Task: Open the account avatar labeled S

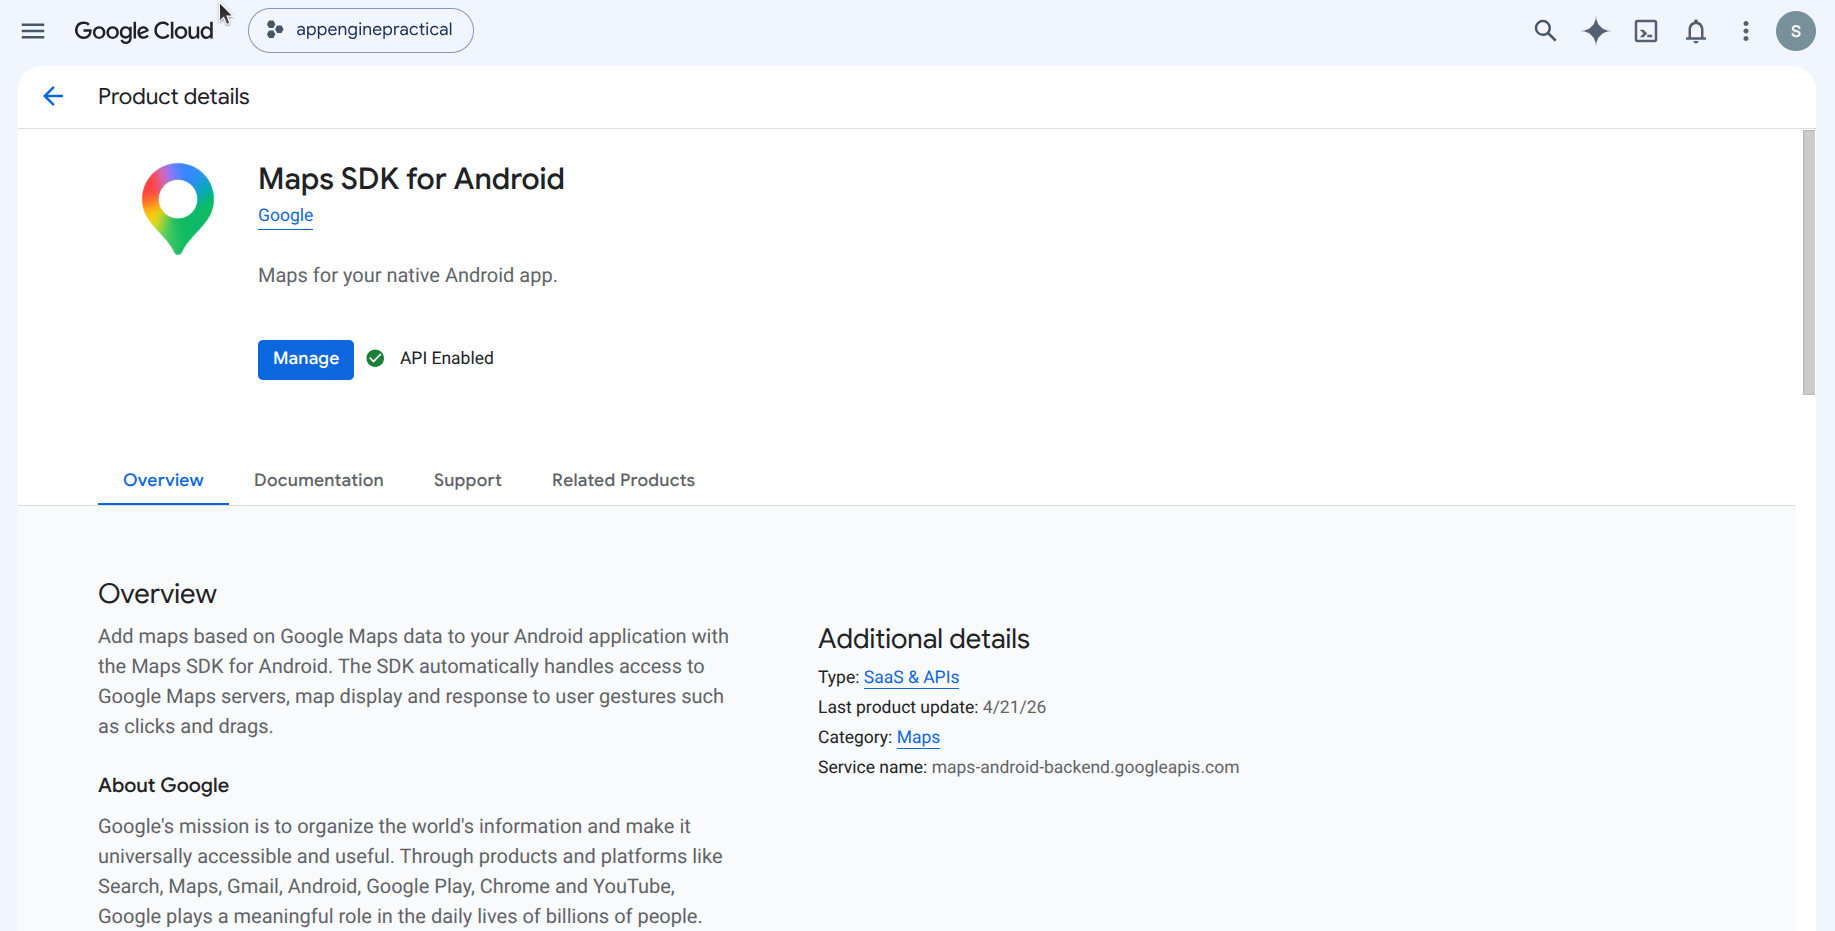Action: (1796, 31)
